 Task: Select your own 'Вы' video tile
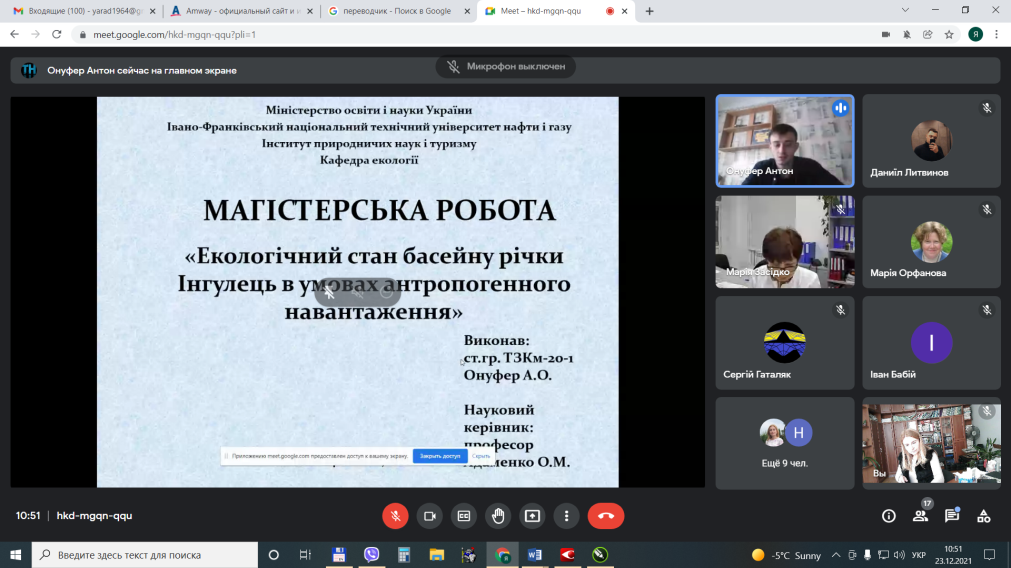tap(932, 443)
